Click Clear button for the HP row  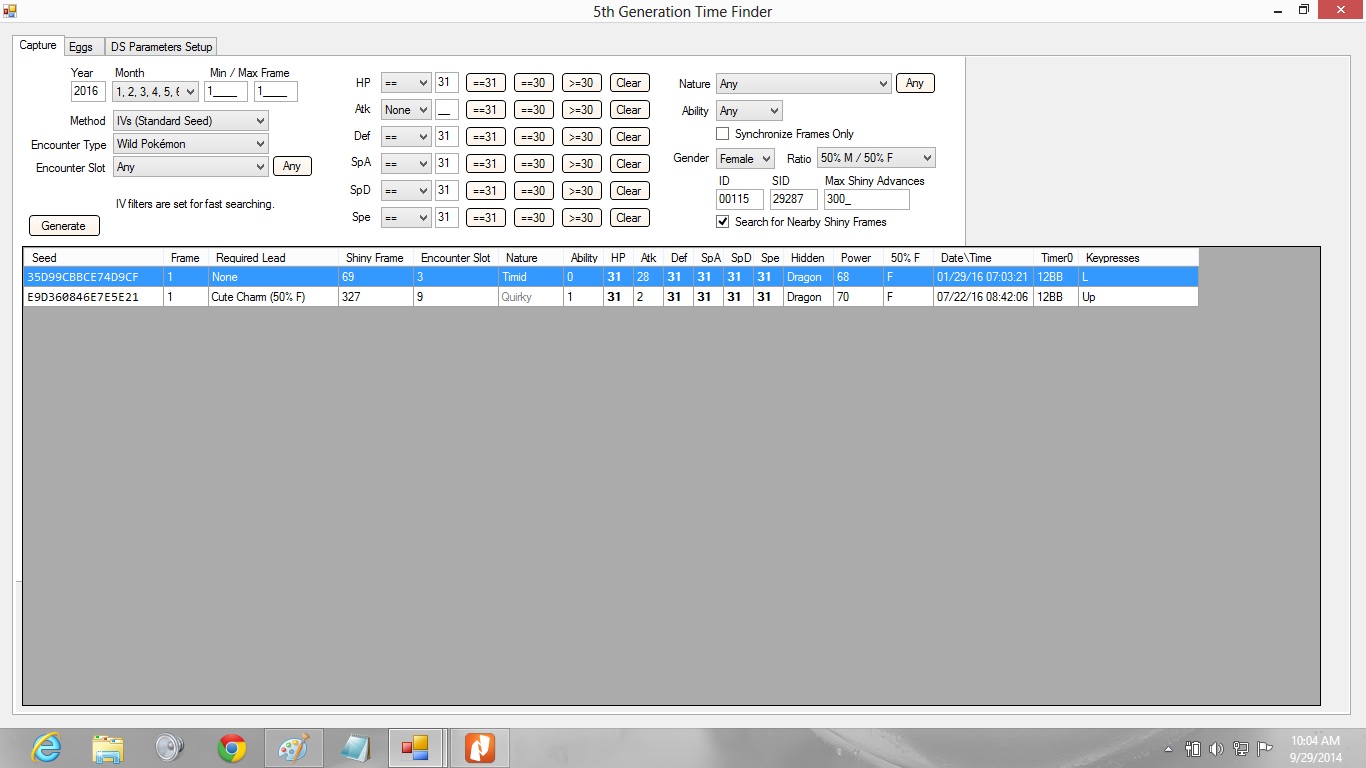pos(629,83)
